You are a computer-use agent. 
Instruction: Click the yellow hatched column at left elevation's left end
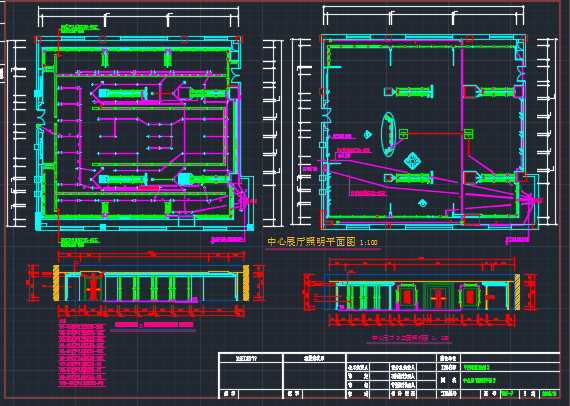(x=56, y=283)
